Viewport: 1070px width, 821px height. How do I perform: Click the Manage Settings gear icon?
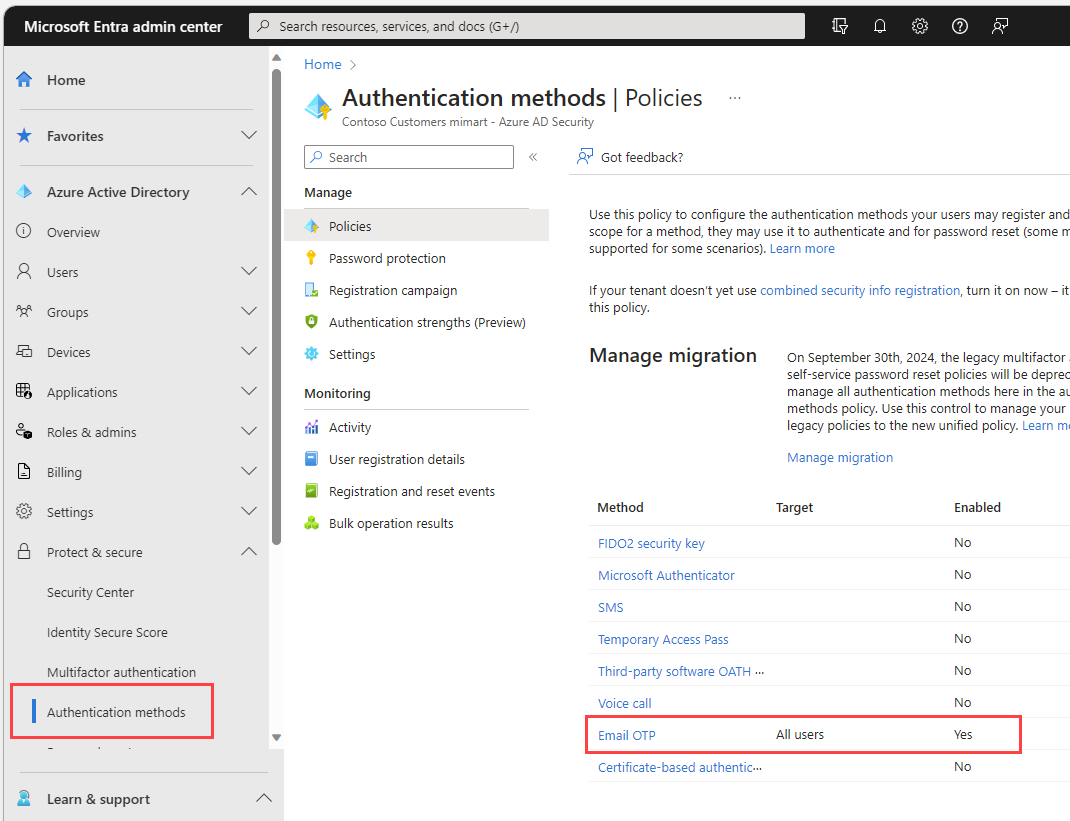pos(311,354)
